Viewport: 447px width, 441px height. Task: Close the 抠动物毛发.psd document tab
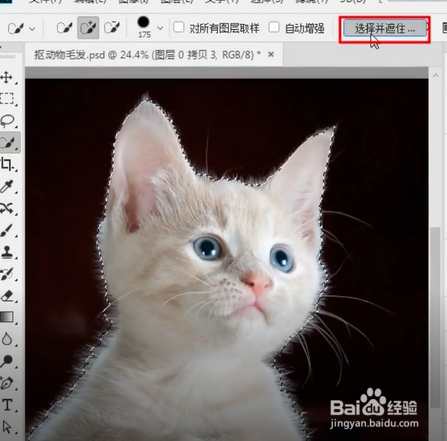click(271, 54)
